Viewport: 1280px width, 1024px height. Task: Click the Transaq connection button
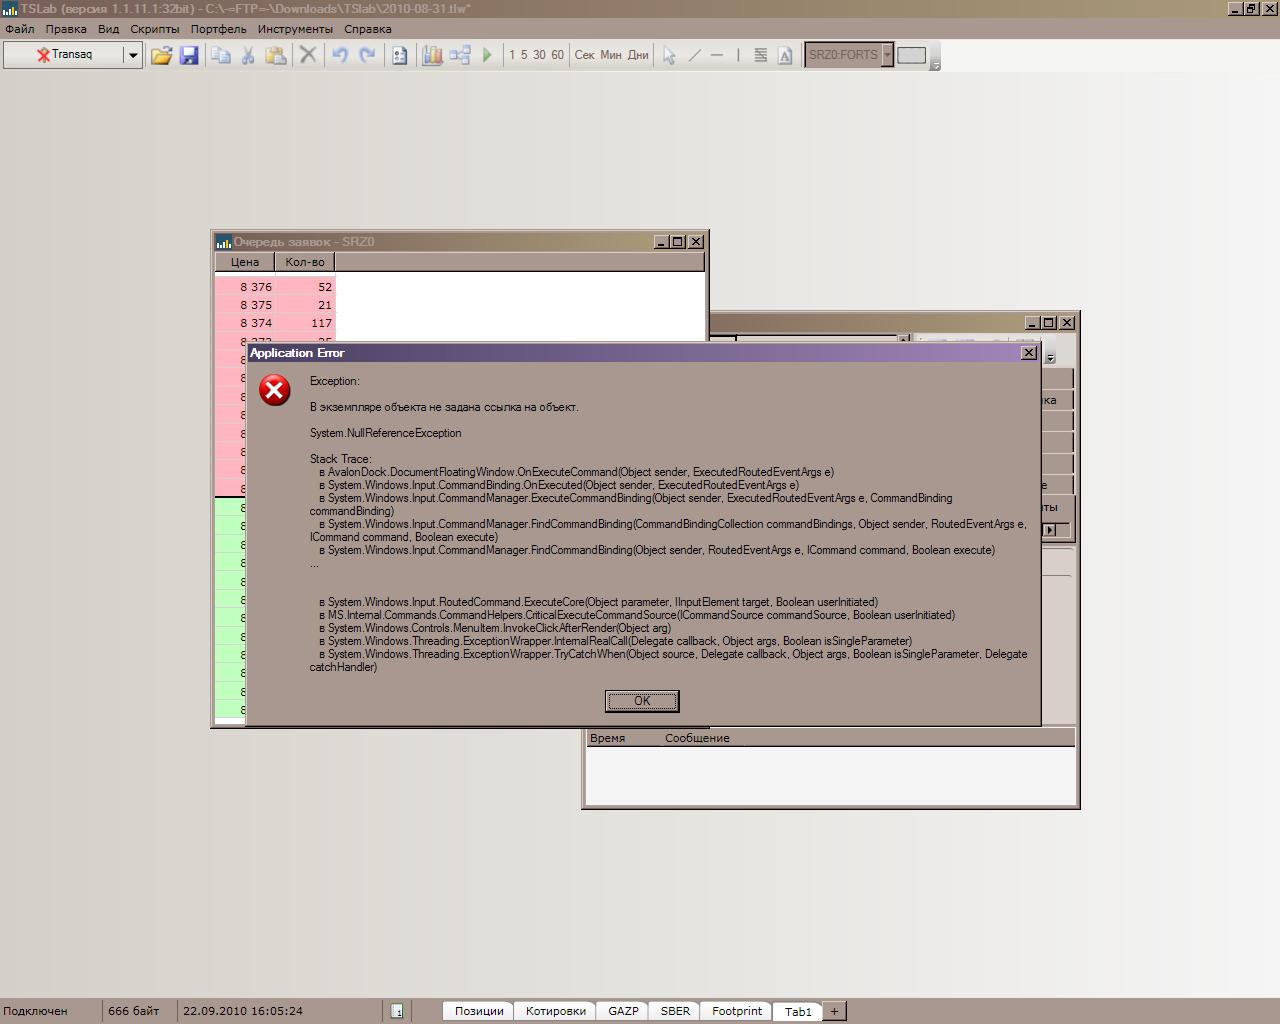[64, 55]
